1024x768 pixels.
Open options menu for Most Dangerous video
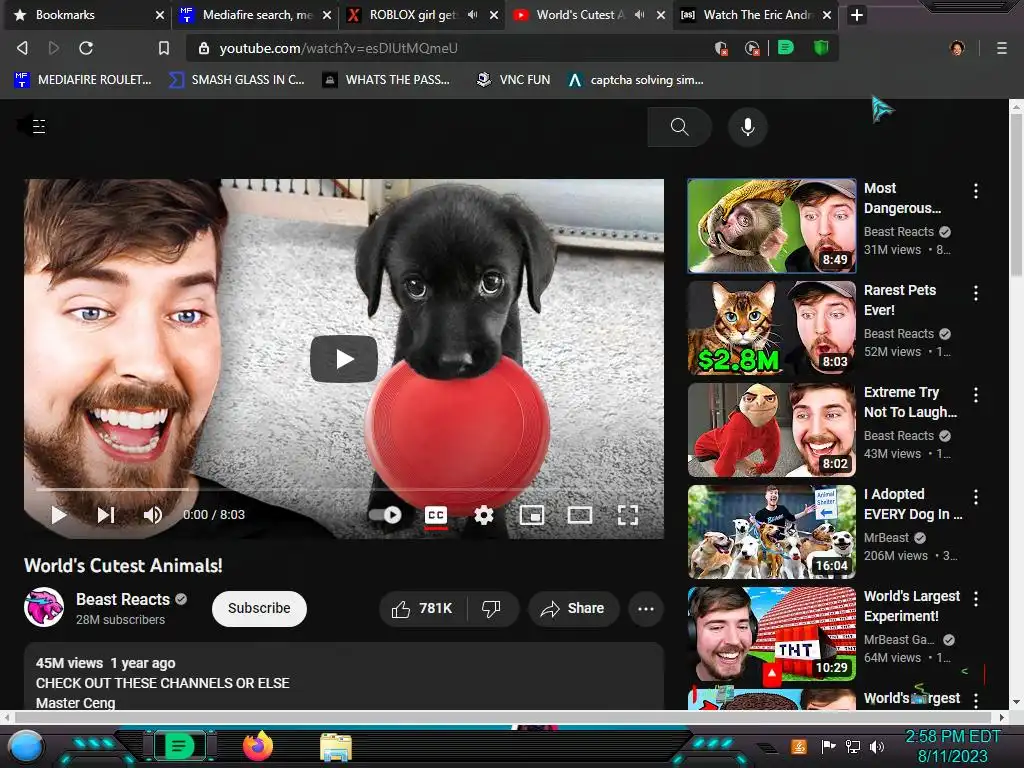[976, 191]
